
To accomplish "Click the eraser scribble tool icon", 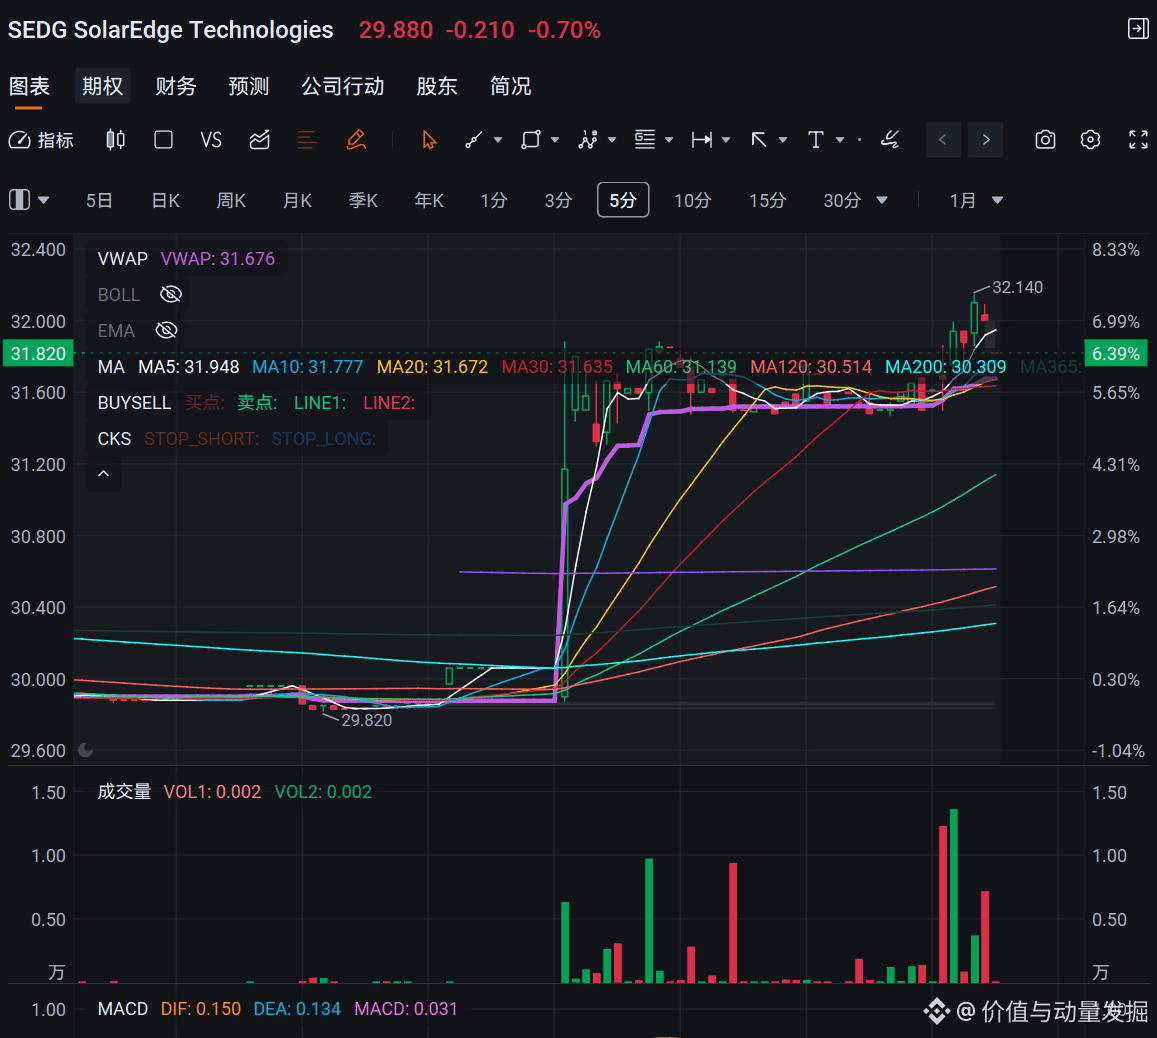I will [x=890, y=139].
